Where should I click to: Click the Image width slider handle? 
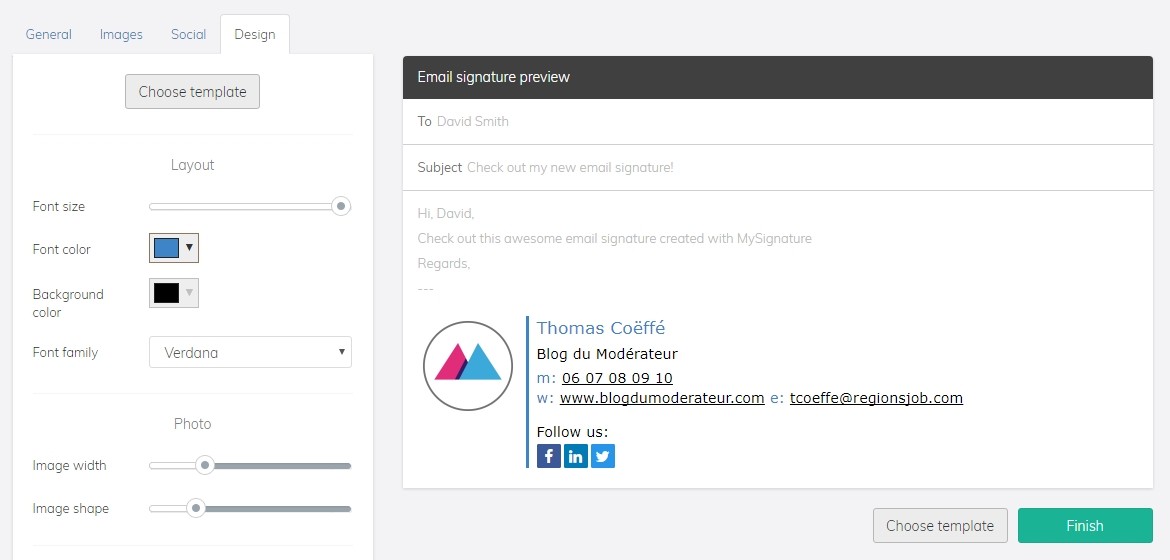pyautogui.click(x=204, y=466)
